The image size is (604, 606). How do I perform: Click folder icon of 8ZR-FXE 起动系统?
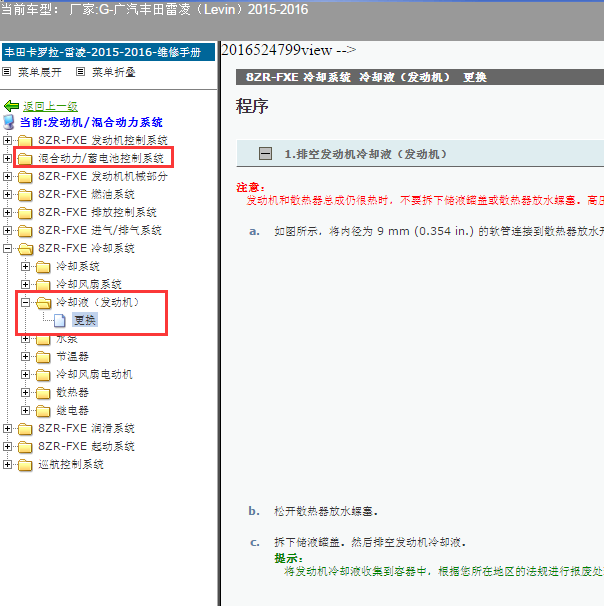coord(25,446)
